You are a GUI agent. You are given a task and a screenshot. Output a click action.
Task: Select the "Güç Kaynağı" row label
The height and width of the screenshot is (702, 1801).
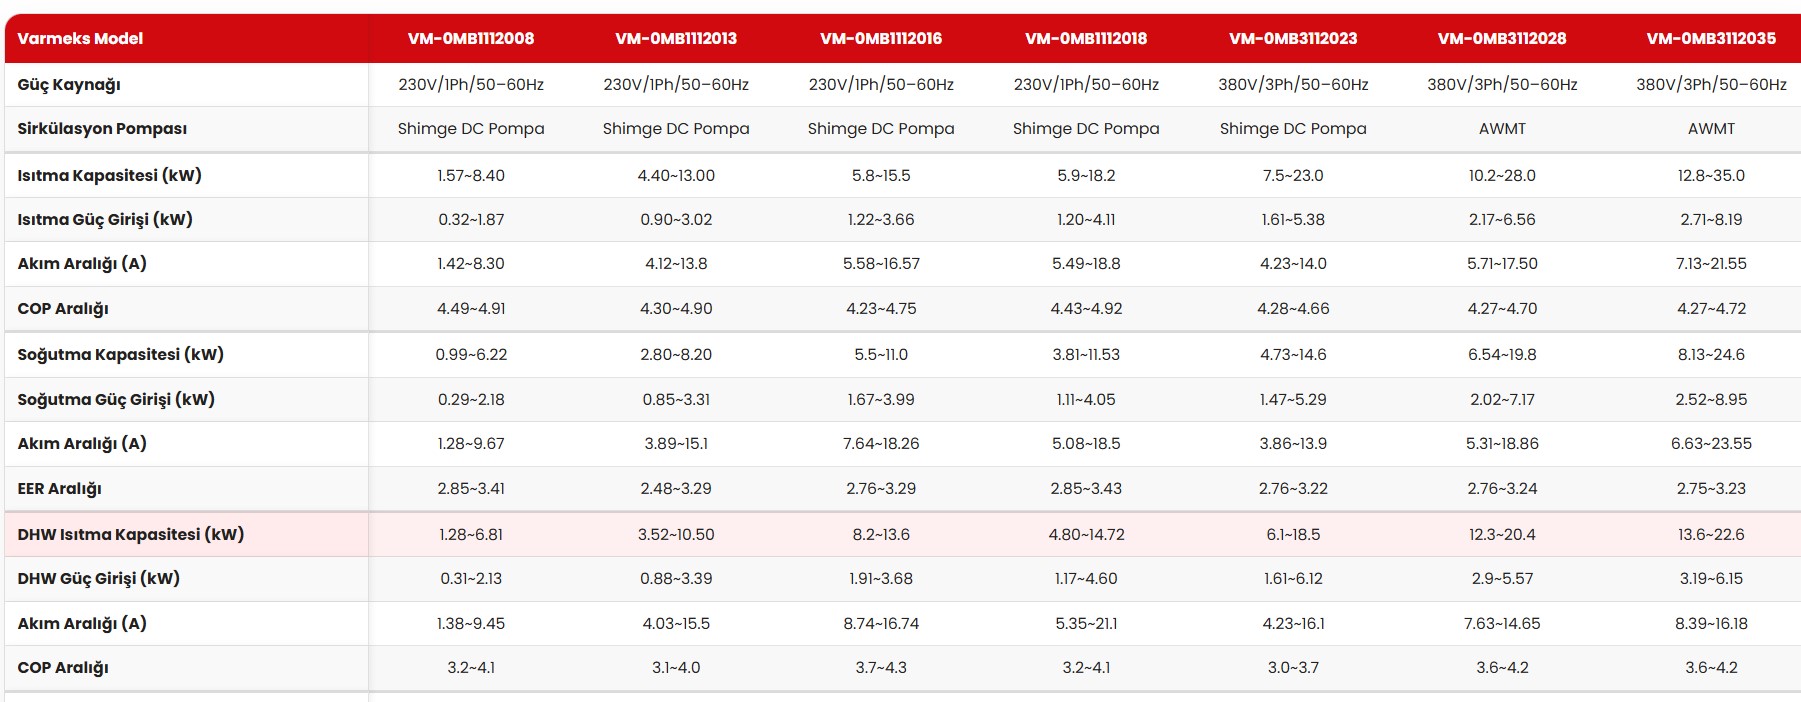tap(69, 85)
